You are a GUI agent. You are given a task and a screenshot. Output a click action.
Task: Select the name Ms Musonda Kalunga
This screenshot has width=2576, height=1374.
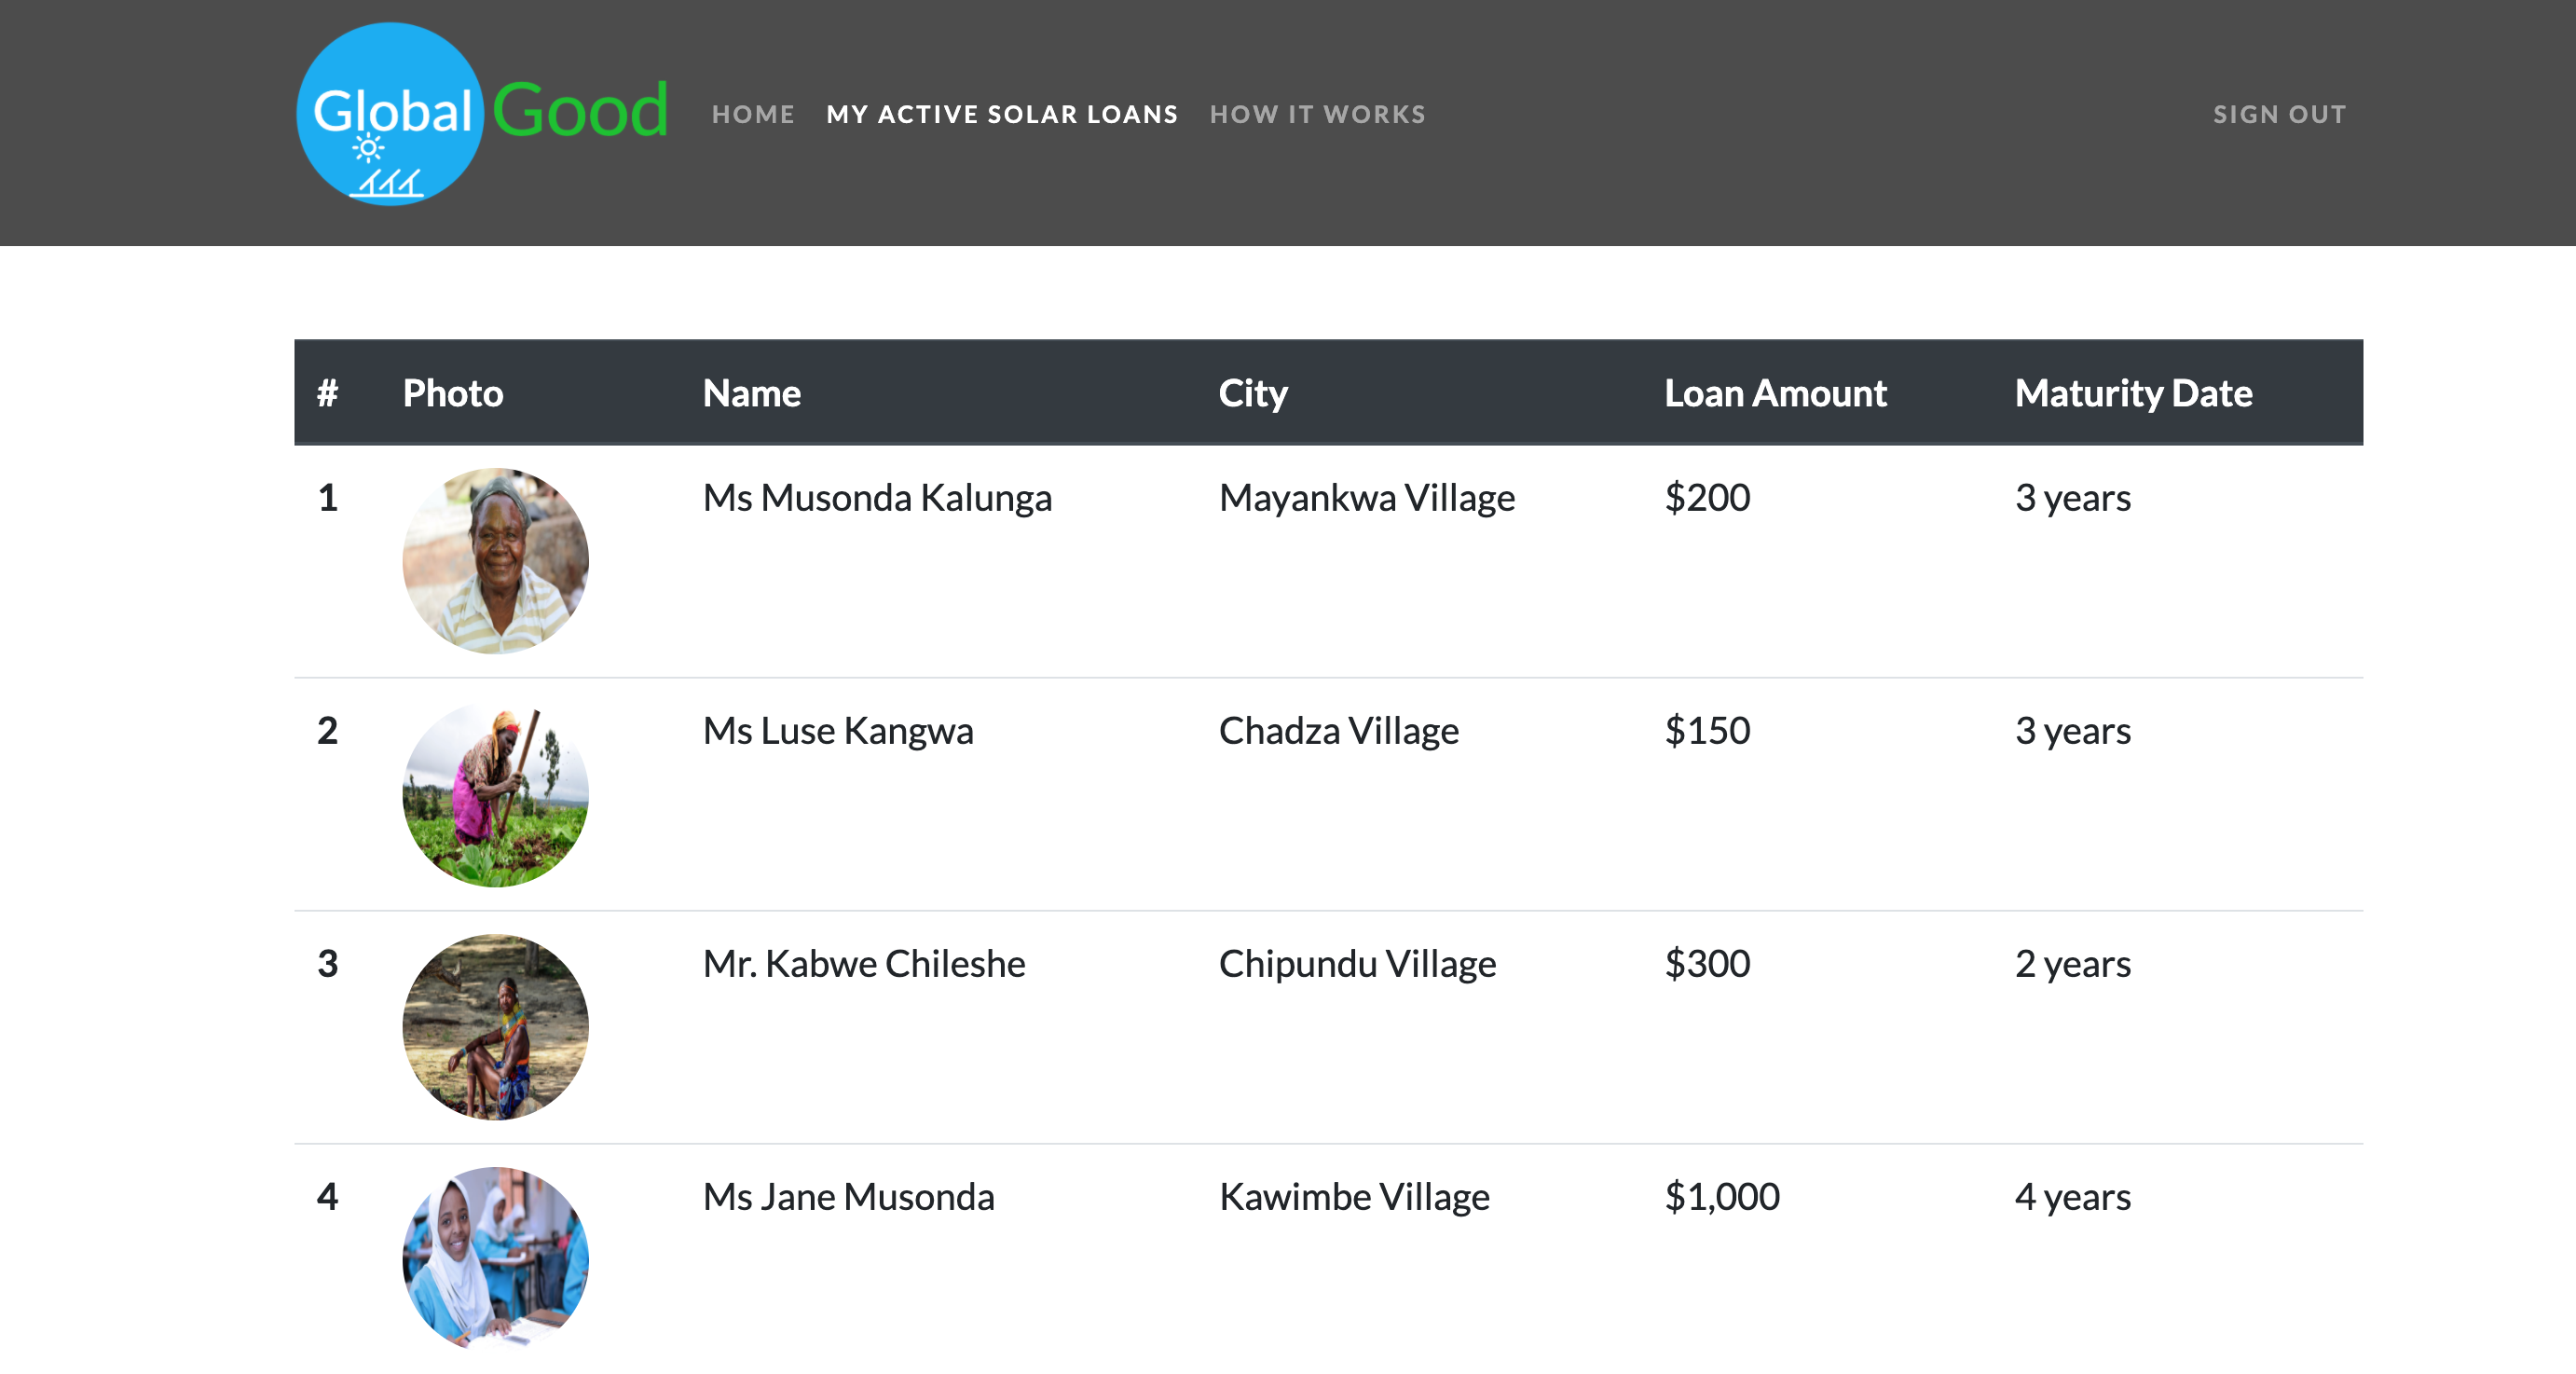(877, 497)
